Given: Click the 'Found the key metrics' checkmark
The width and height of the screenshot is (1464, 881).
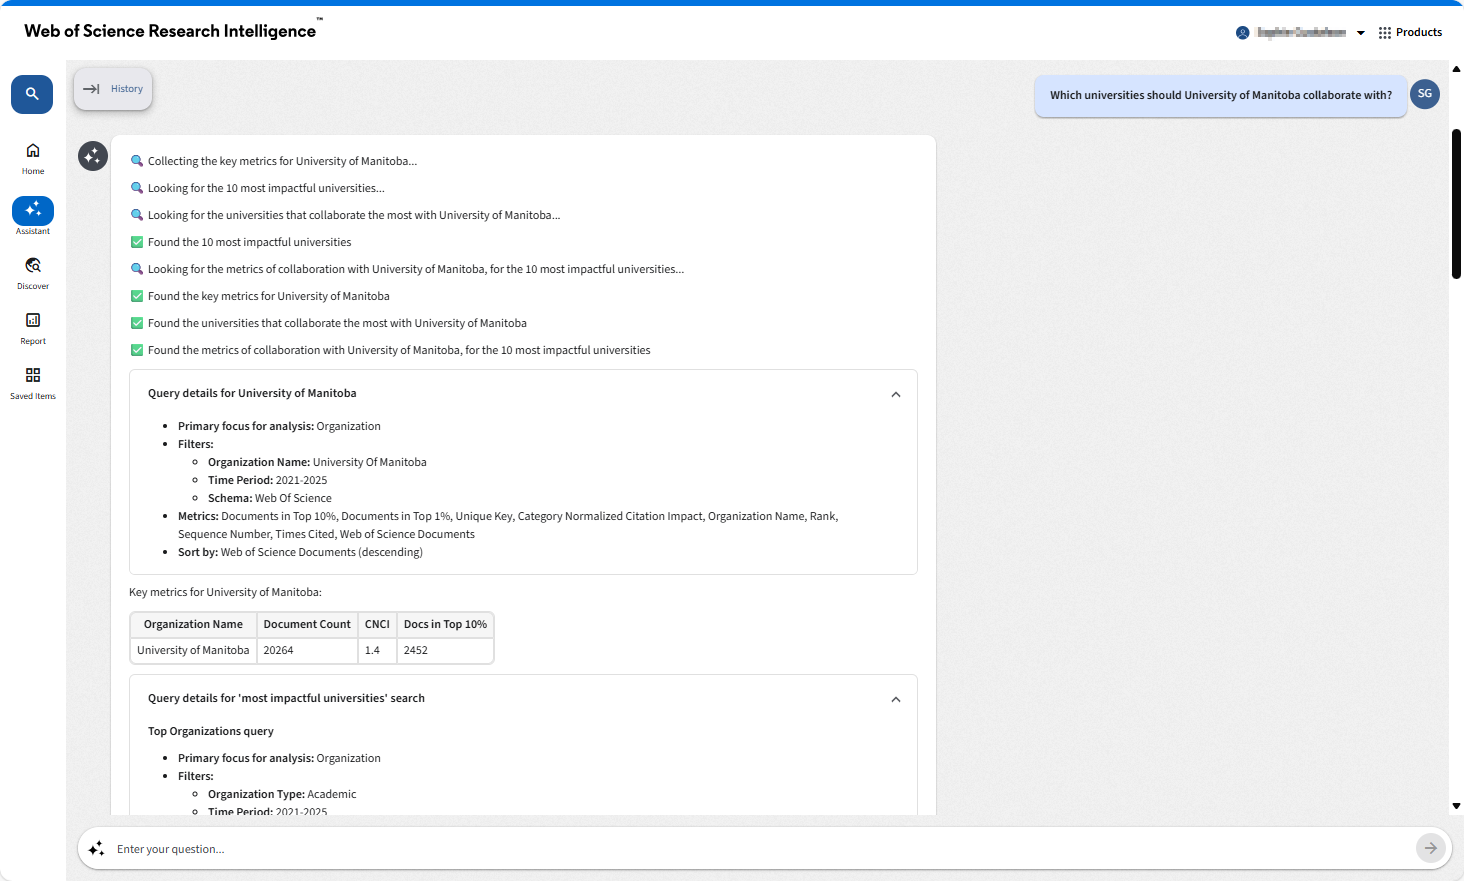Looking at the screenshot, I should pyautogui.click(x=137, y=296).
